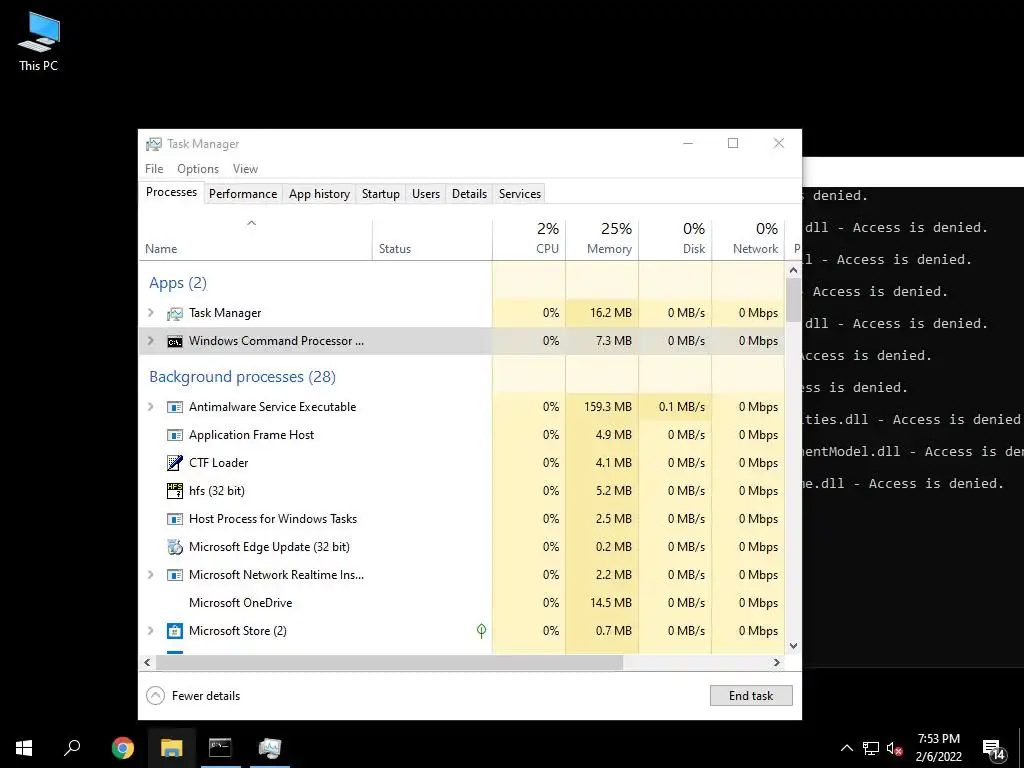The height and width of the screenshot is (768, 1024).
Task: Click the 14.5 MB memory cell
Action: [602, 603]
